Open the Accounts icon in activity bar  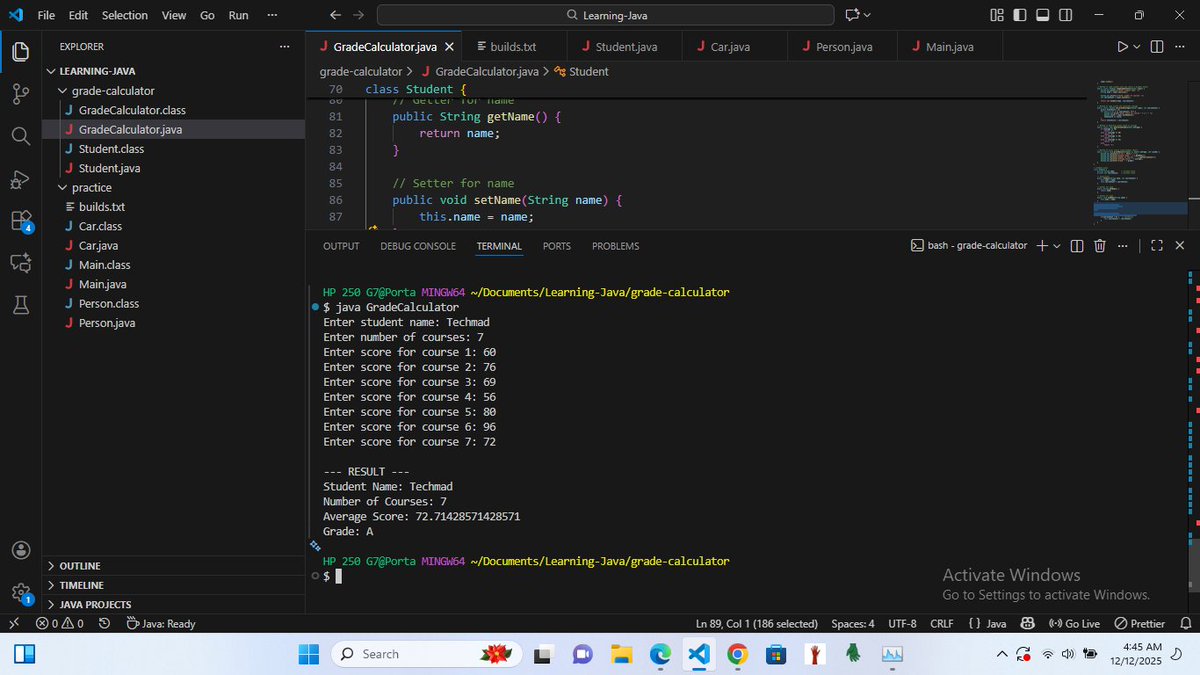click(x=20, y=550)
